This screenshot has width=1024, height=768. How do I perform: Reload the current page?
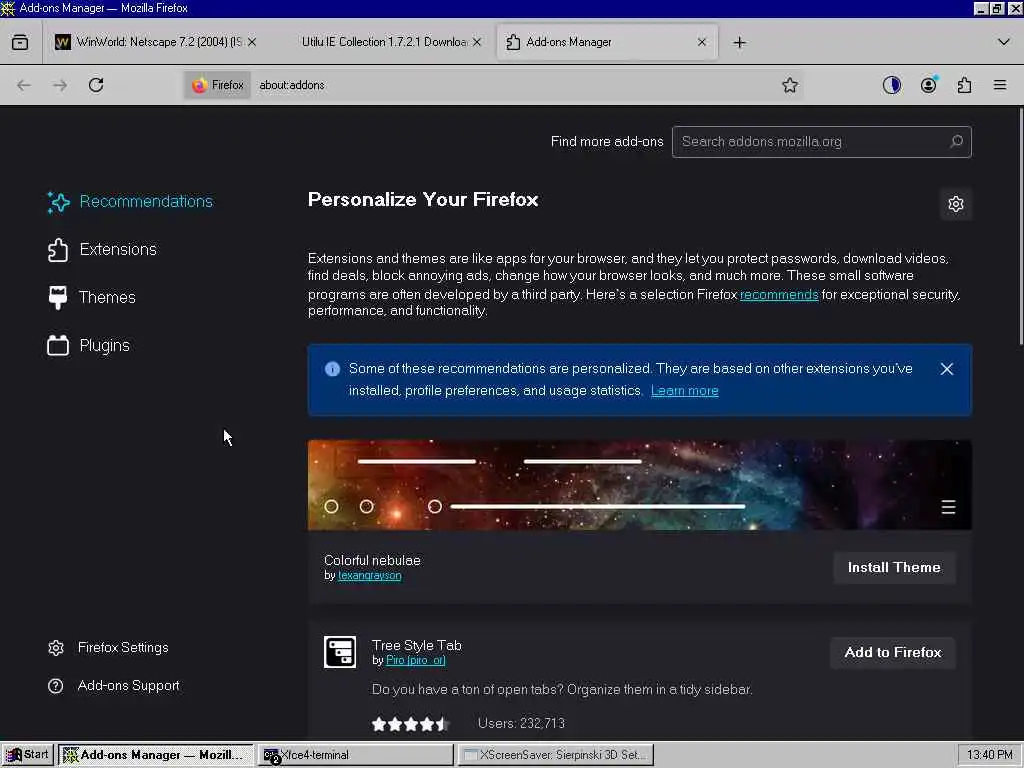96,85
